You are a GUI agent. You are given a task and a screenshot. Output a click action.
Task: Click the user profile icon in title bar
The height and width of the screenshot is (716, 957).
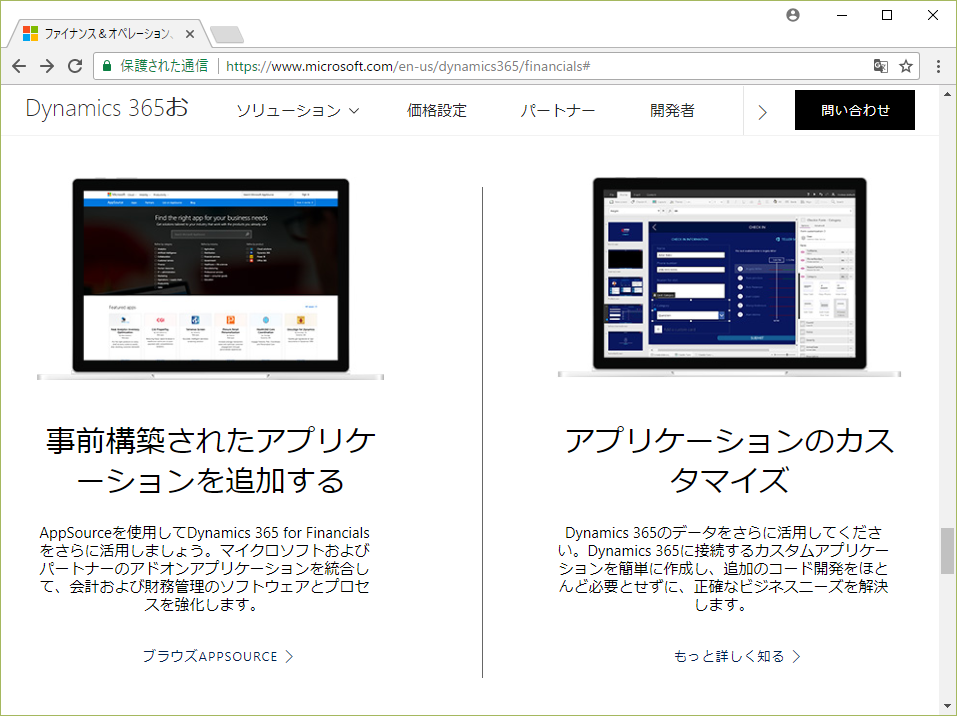click(x=793, y=15)
